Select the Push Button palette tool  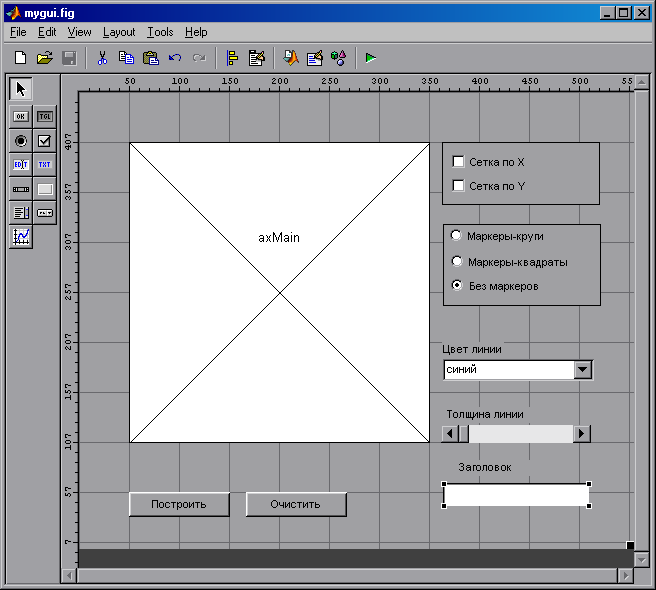21,116
